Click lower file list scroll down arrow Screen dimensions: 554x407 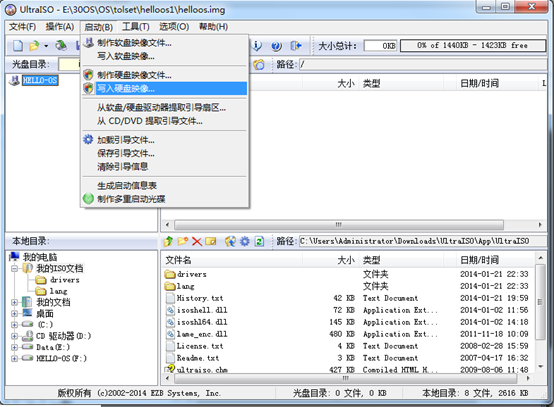(x=540, y=367)
